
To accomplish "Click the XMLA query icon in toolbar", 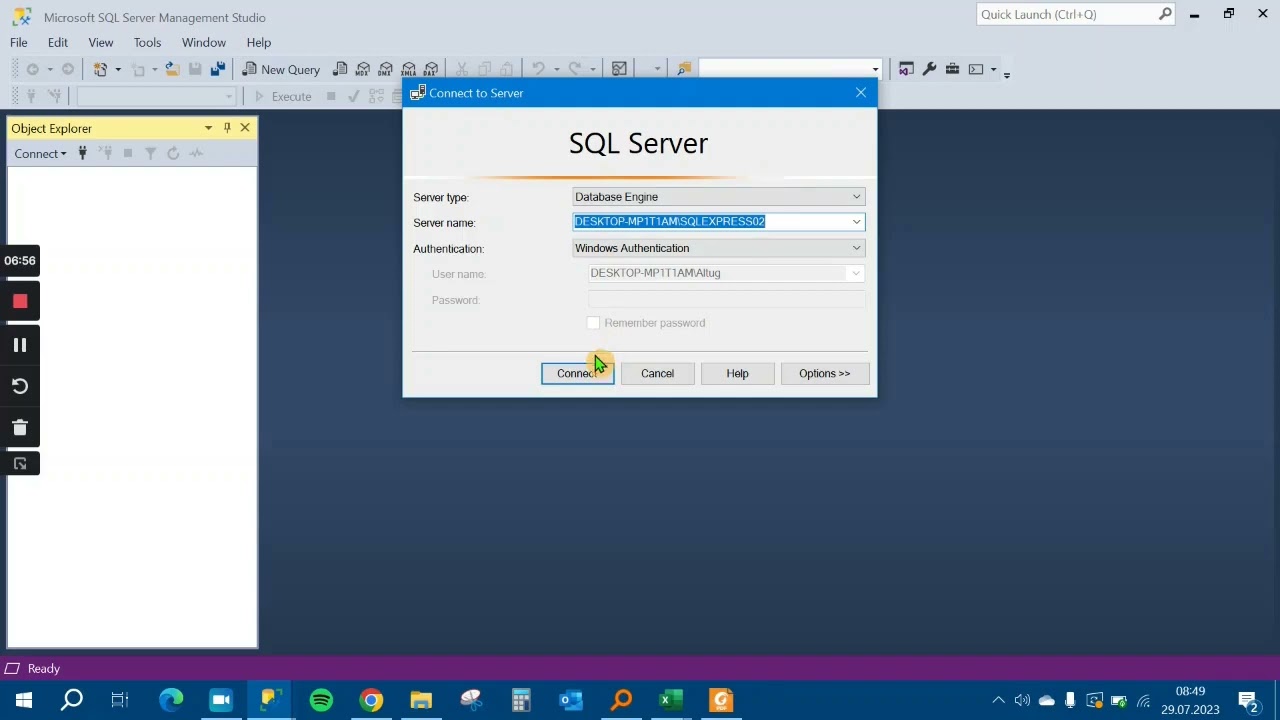I will pyautogui.click(x=408, y=69).
